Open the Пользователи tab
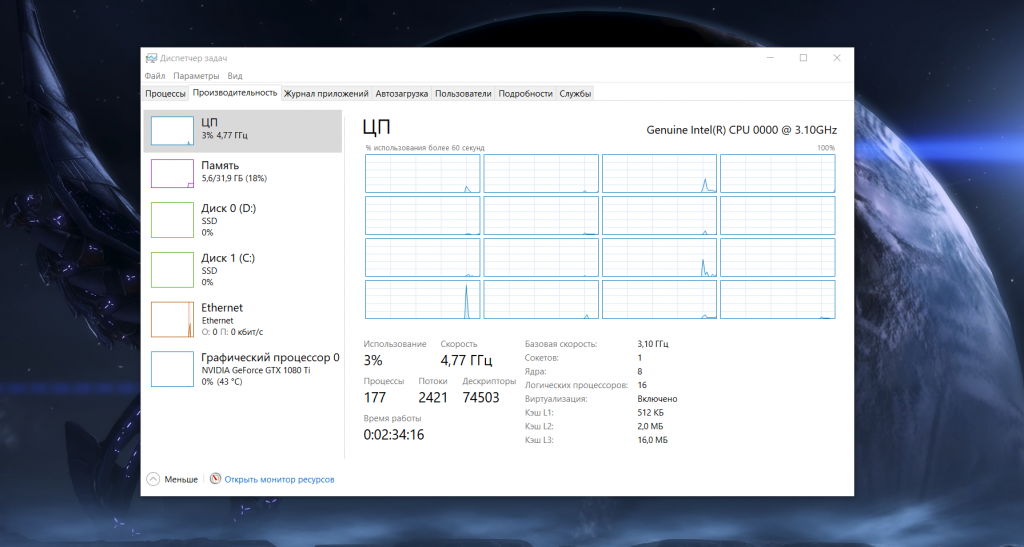The image size is (1024, 547). [463, 94]
